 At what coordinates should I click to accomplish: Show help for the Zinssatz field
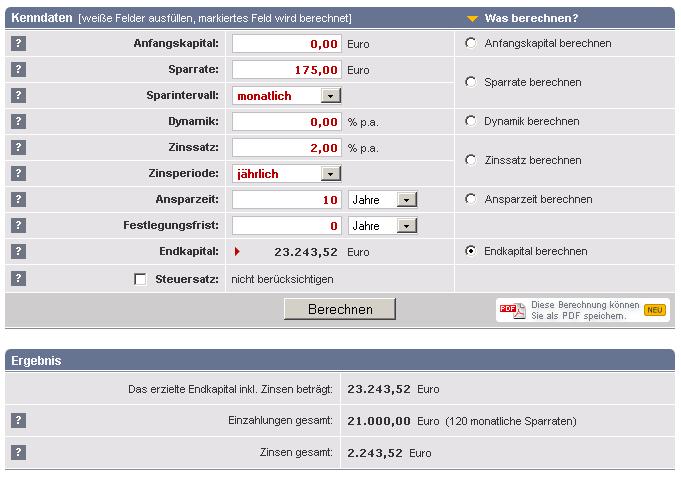tap(18, 148)
